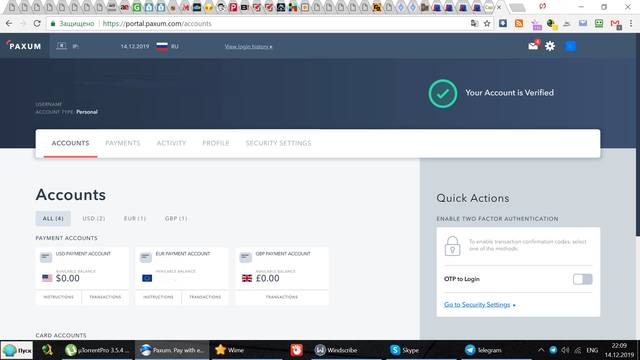The width and height of the screenshot is (640, 360).
Task: Expand View login history
Action: click(248, 47)
